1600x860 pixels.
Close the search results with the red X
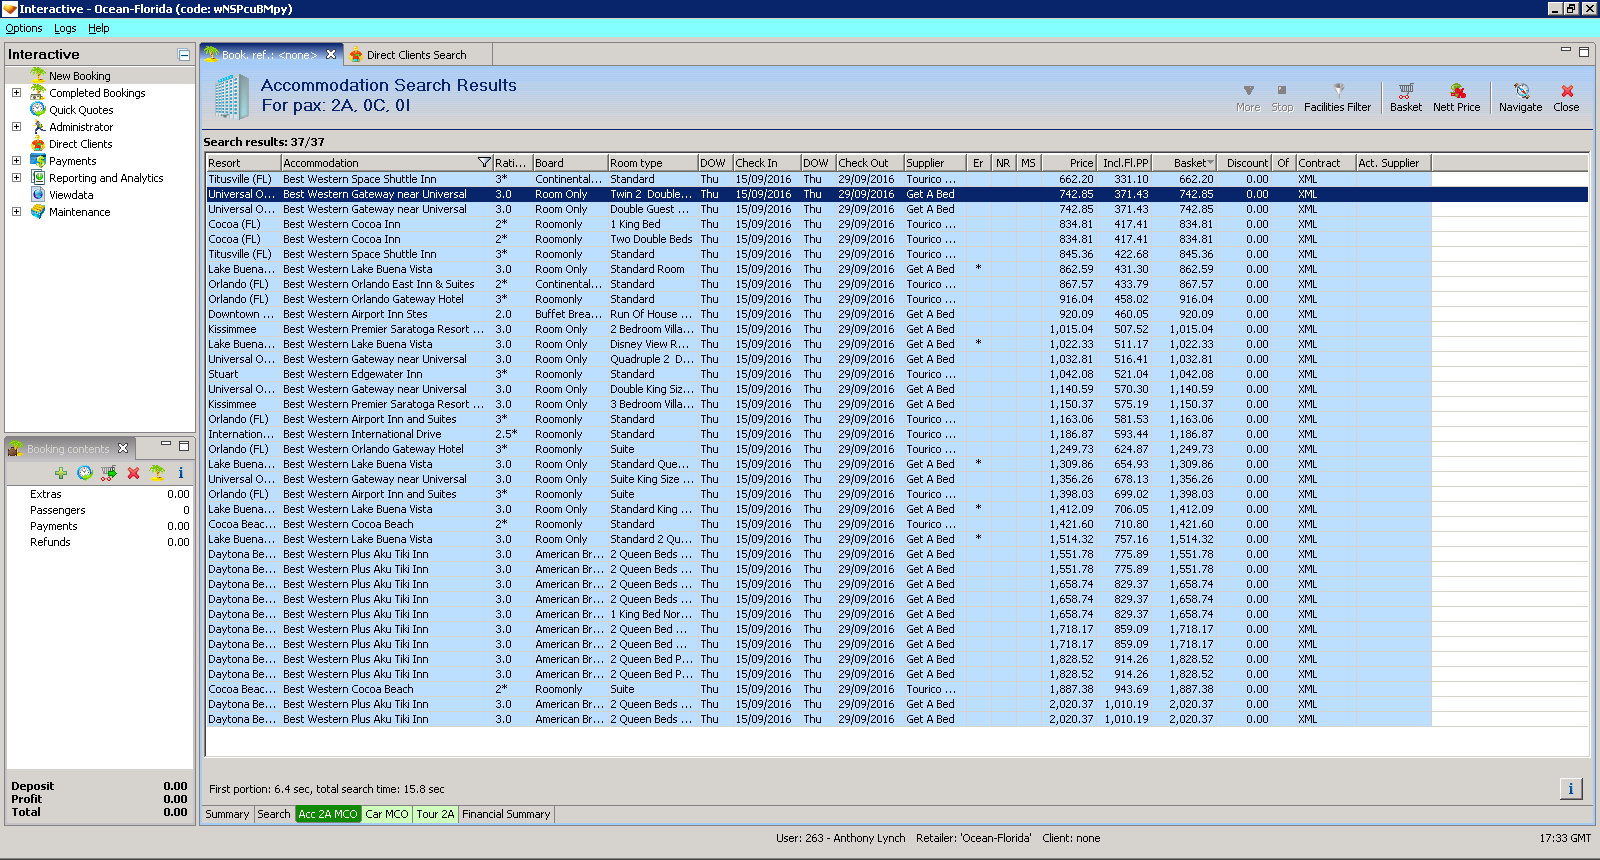(x=1566, y=97)
